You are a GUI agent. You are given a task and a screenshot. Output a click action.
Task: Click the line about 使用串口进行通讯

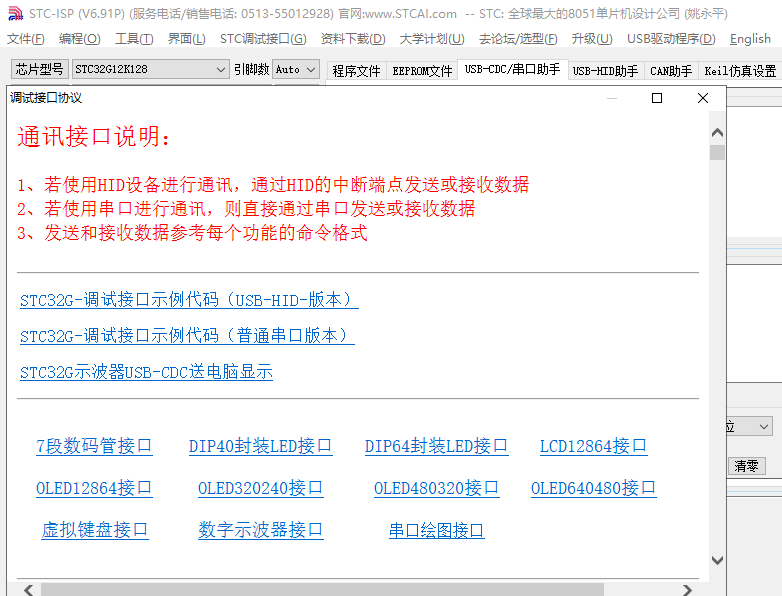click(246, 209)
